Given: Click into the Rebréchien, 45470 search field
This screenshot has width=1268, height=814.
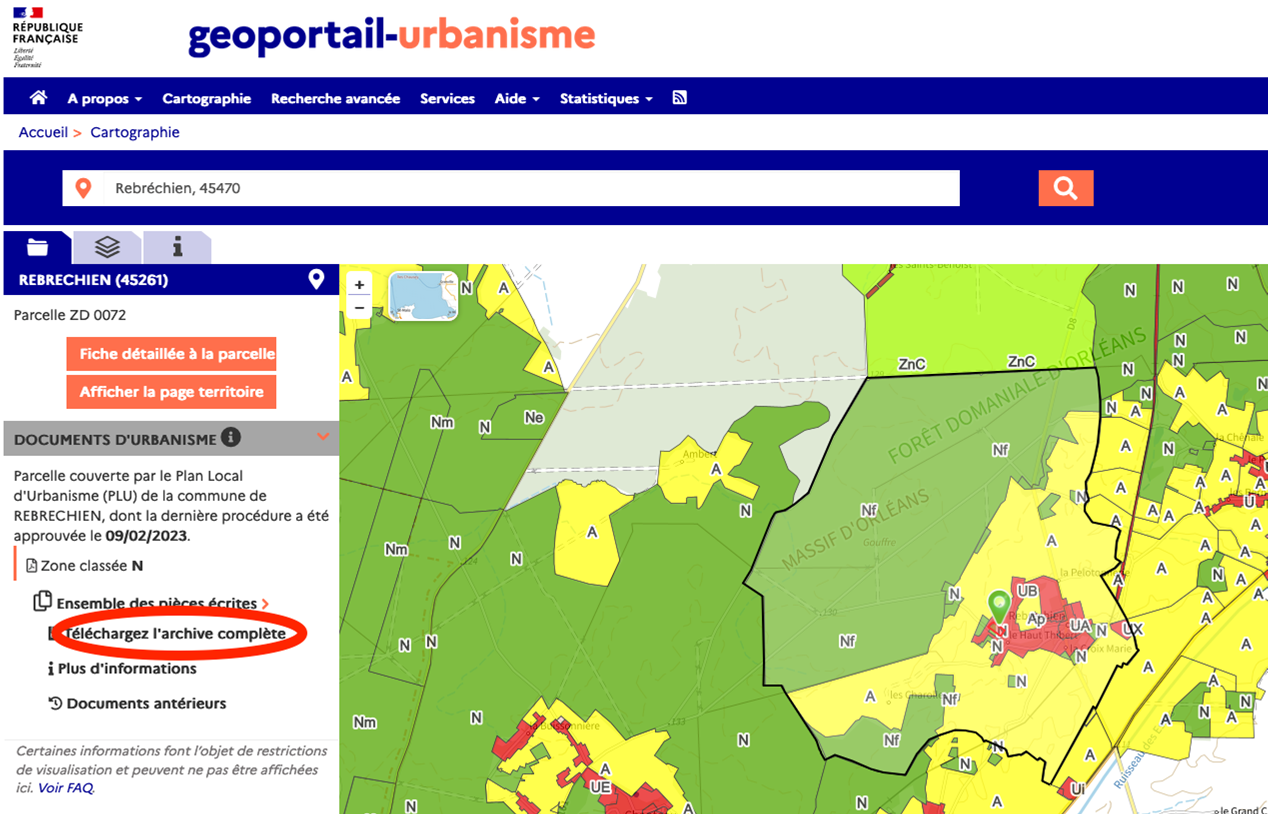Looking at the screenshot, I should click(x=511, y=188).
